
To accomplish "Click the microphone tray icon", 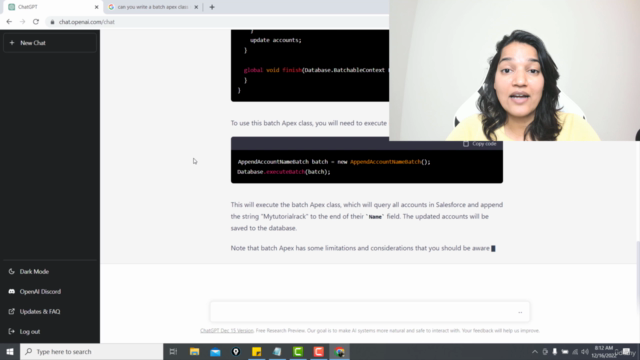I will tap(555, 352).
